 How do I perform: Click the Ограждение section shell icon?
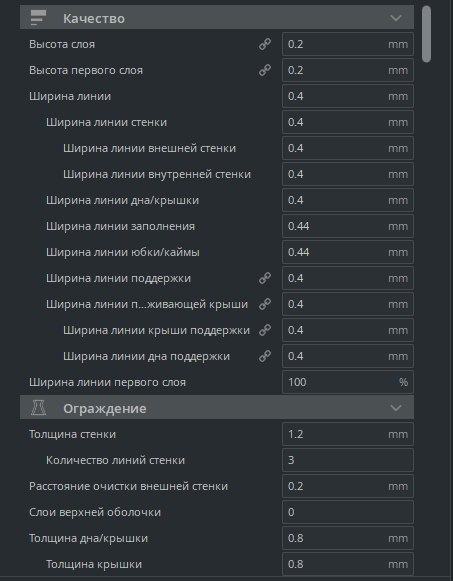[x=38, y=408]
